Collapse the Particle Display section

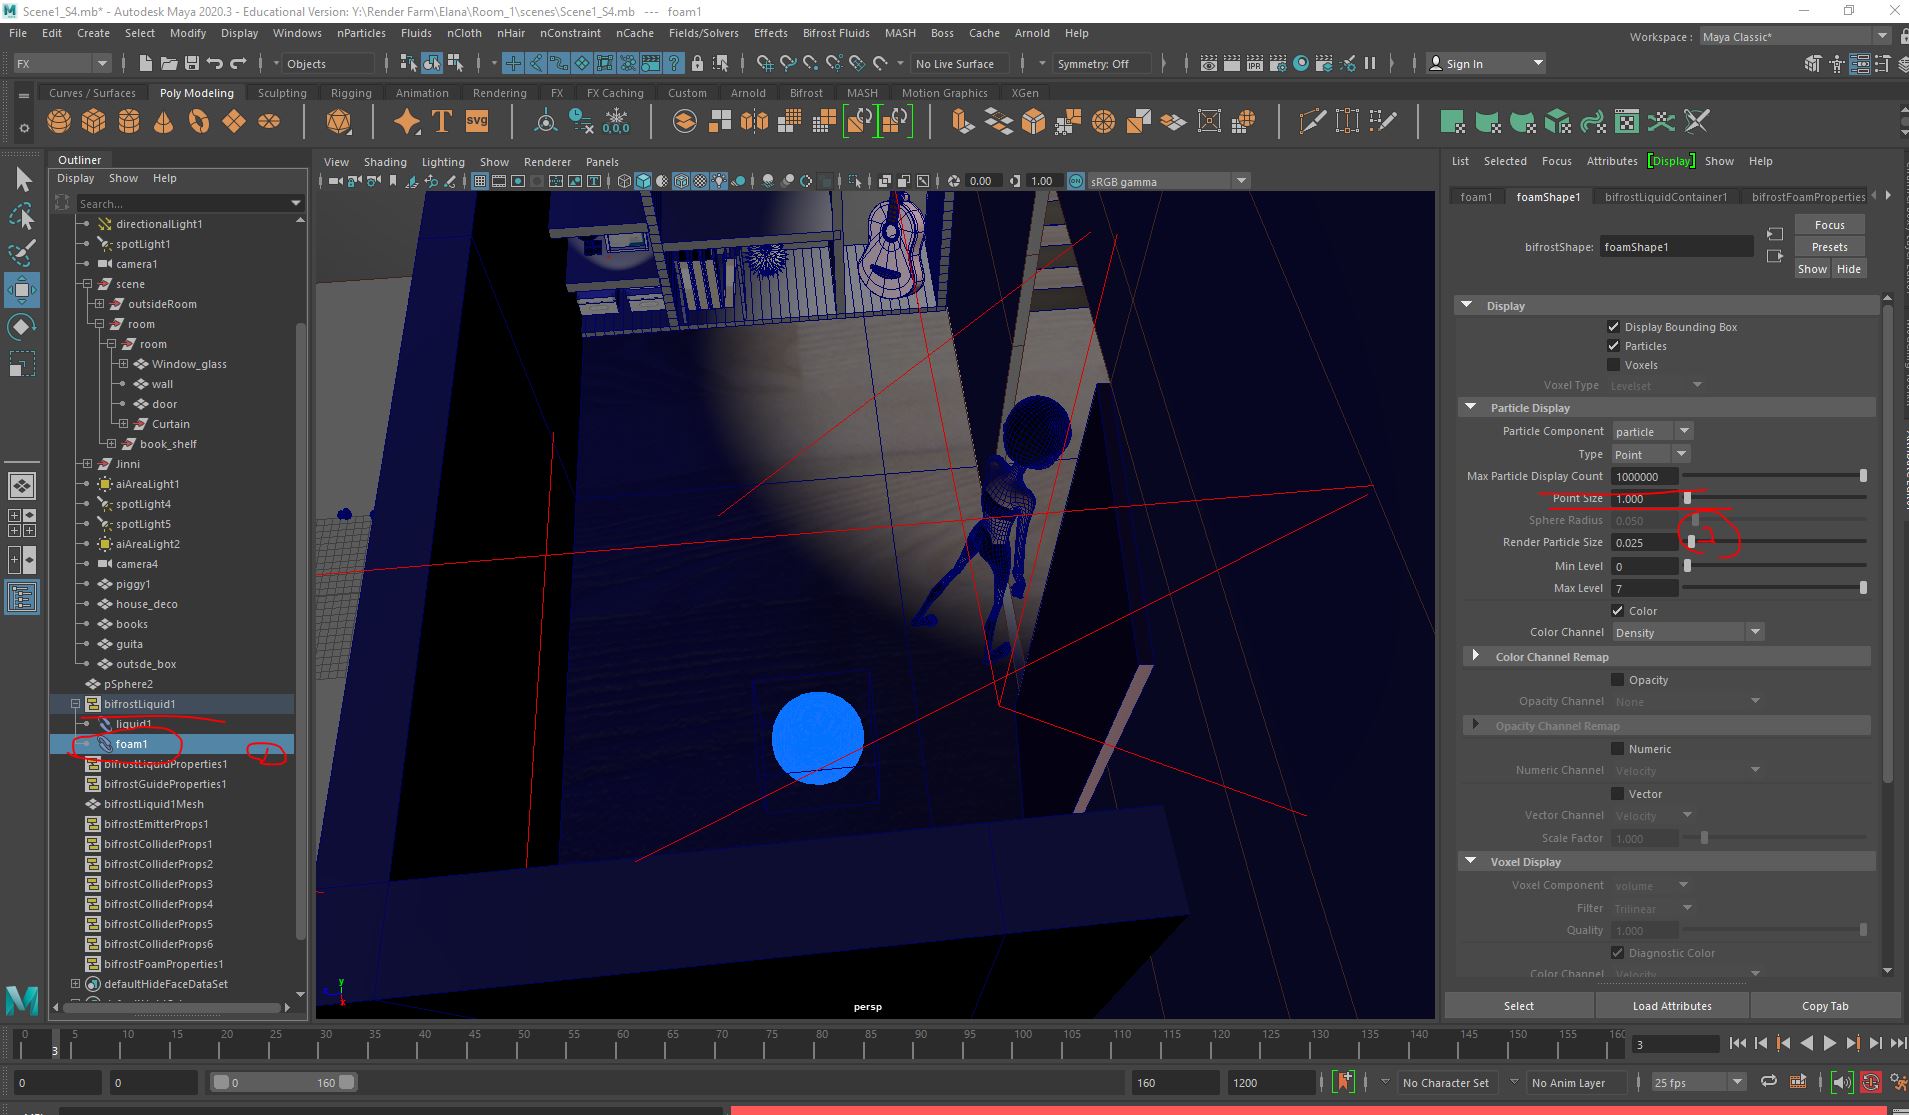coord(1470,408)
